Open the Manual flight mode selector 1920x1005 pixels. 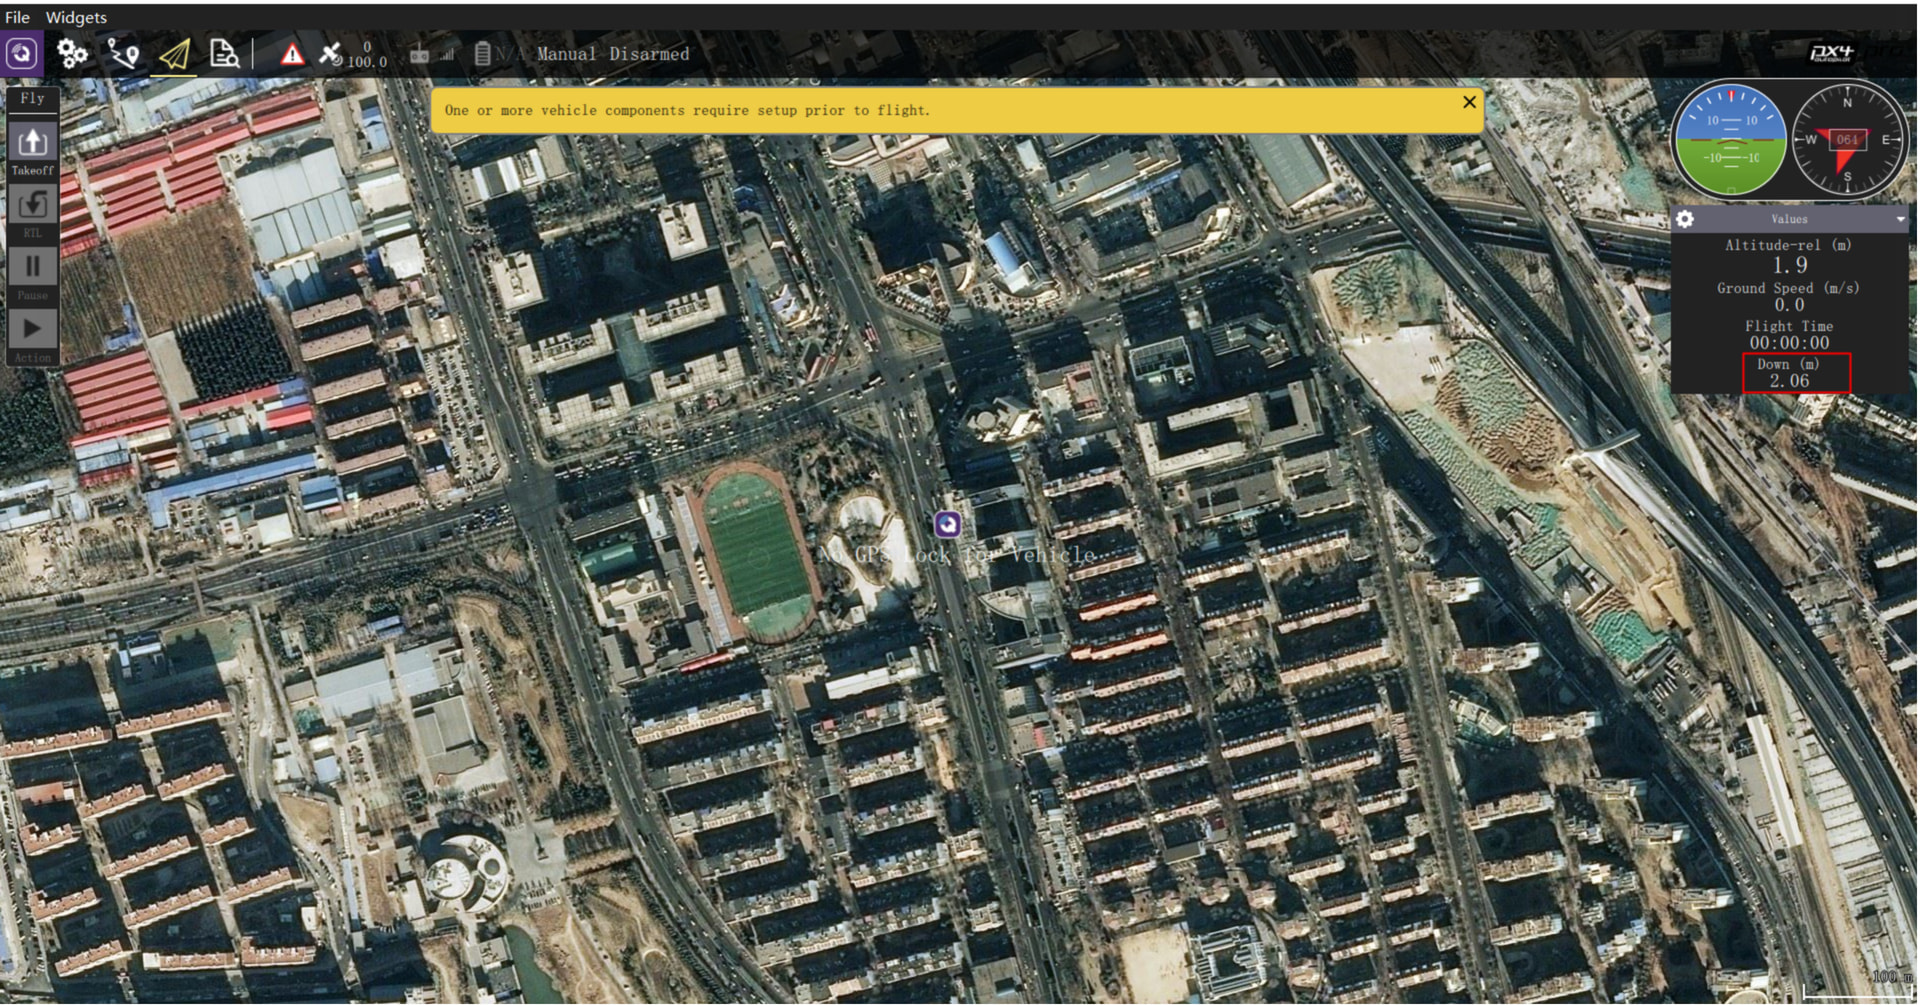pyautogui.click(x=566, y=54)
